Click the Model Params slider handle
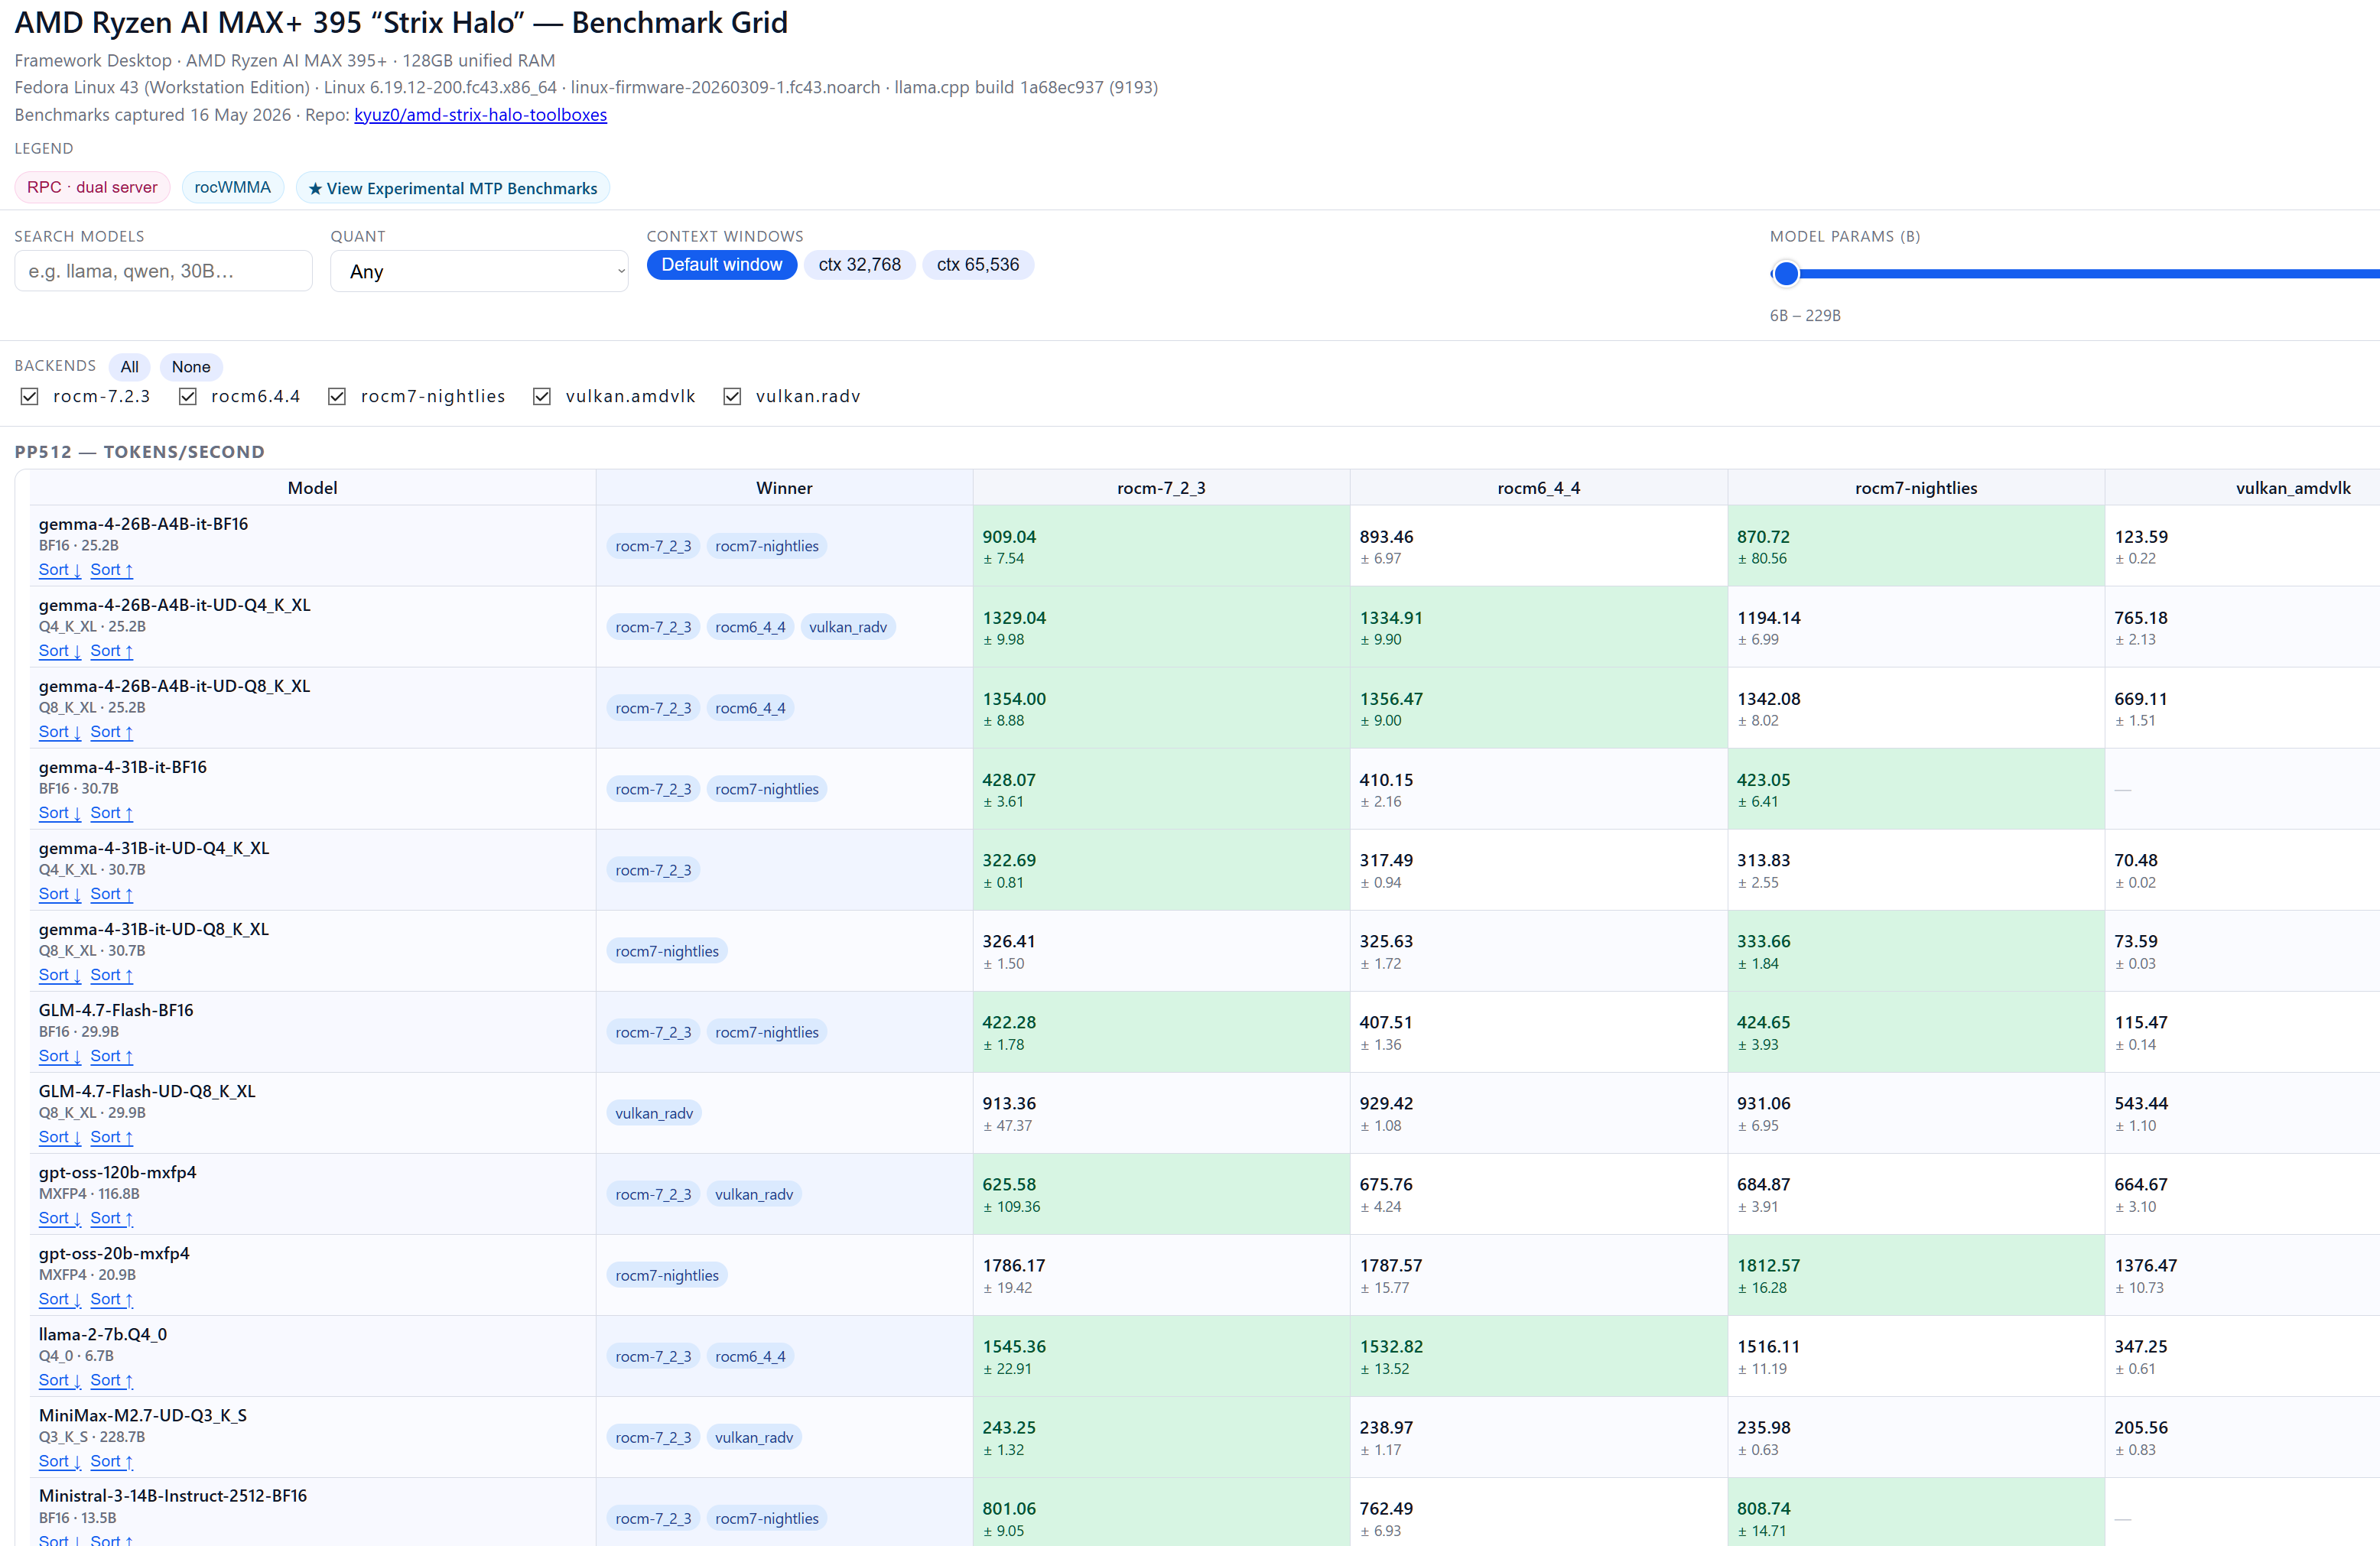Viewport: 2380px width, 1546px height. tap(1786, 273)
